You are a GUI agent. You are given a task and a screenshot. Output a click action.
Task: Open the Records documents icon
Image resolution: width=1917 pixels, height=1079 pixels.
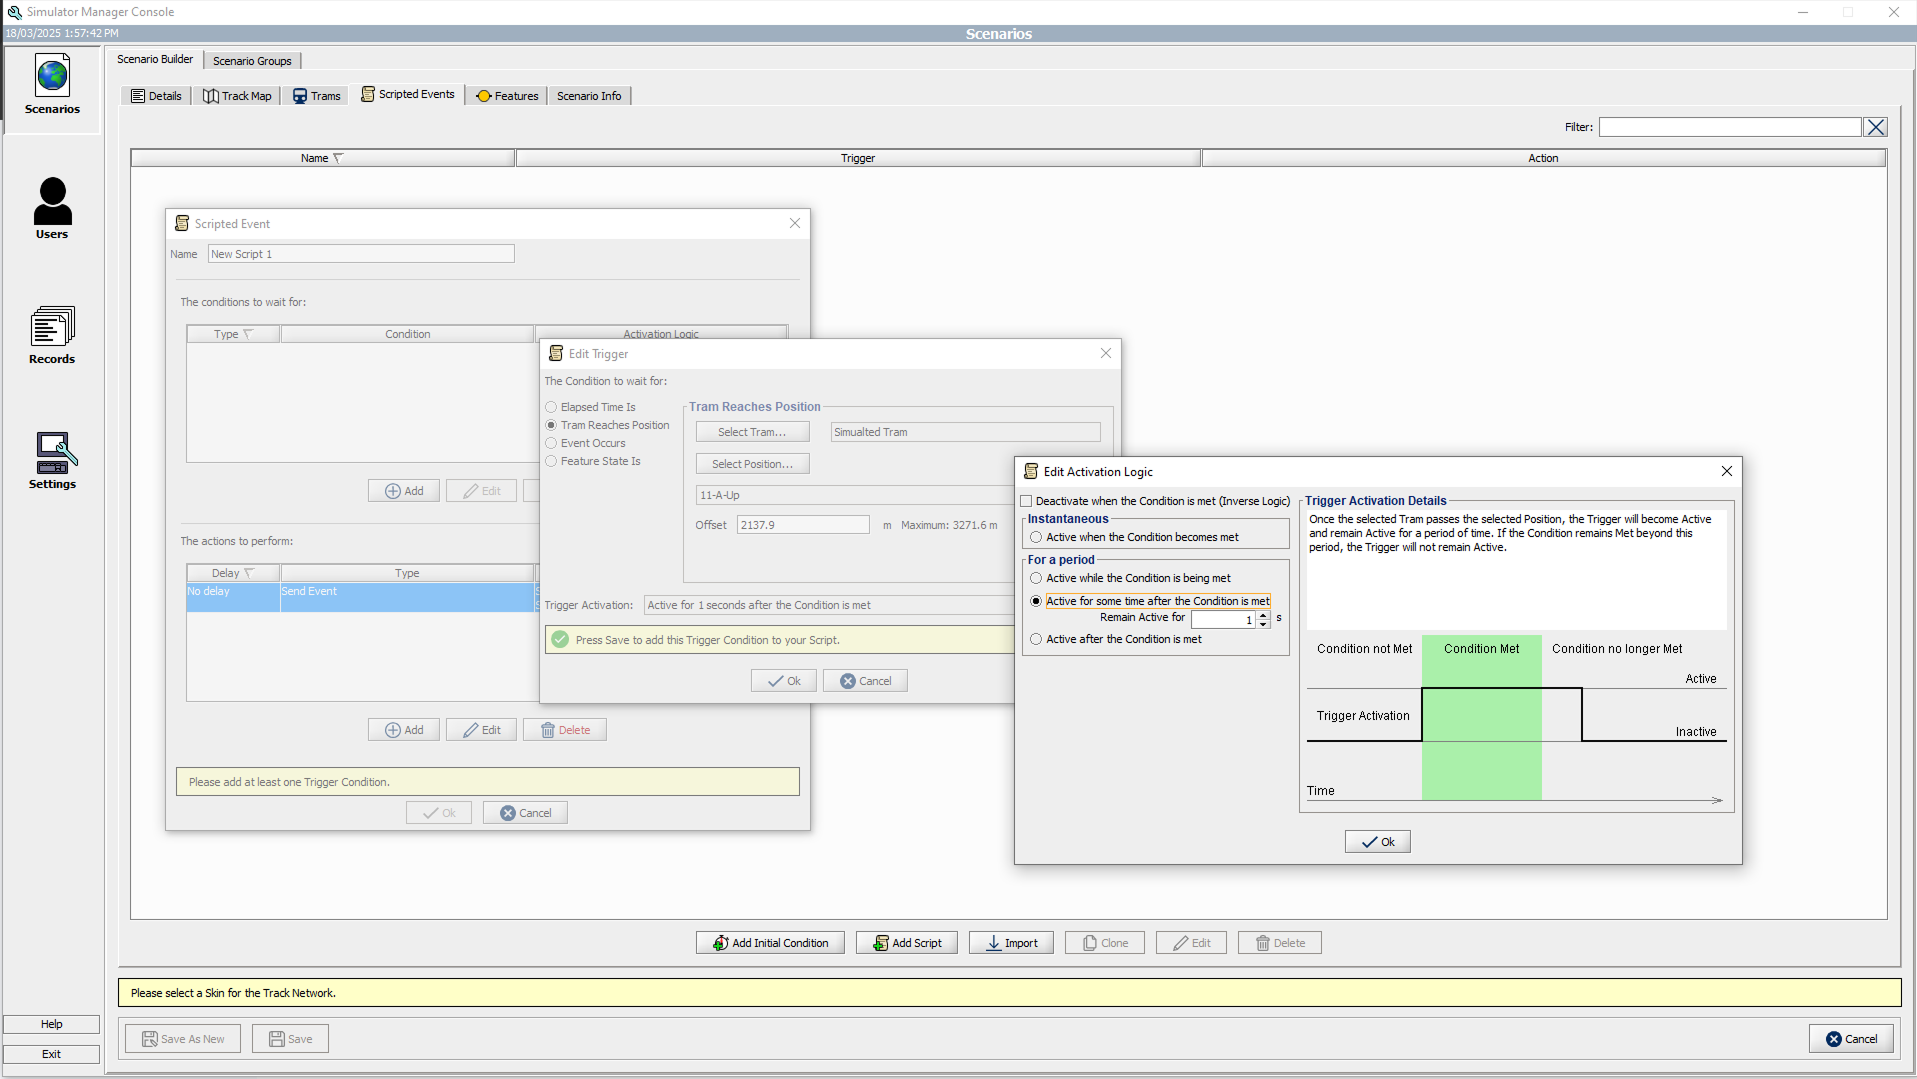pos(52,327)
